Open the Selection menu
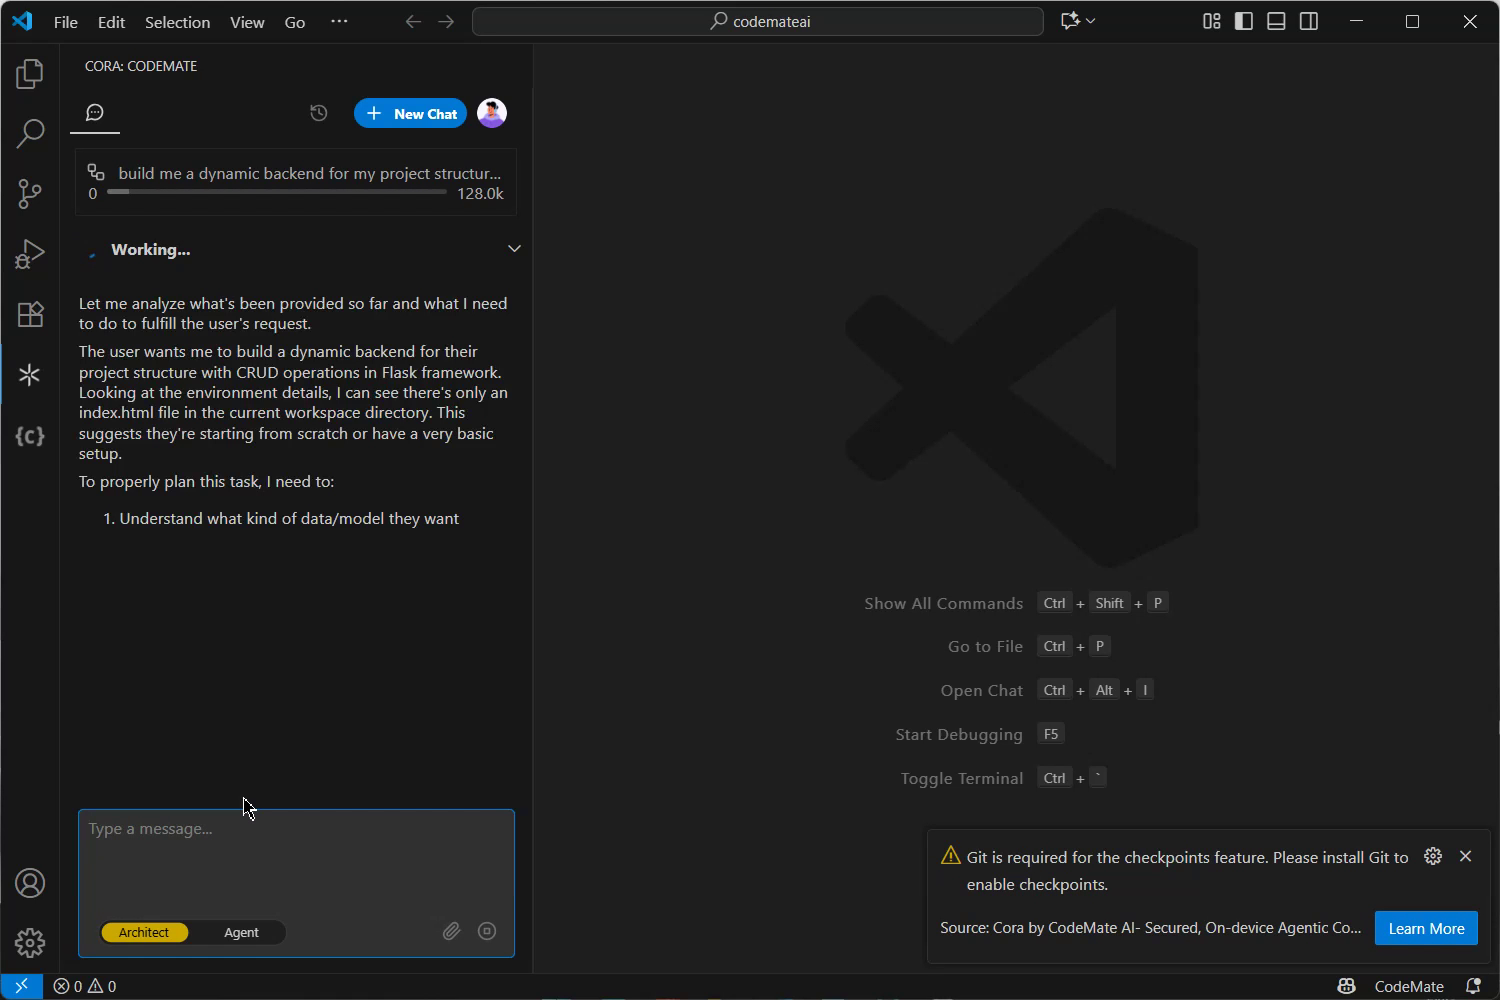The width and height of the screenshot is (1500, 1000). click(178, 22)
